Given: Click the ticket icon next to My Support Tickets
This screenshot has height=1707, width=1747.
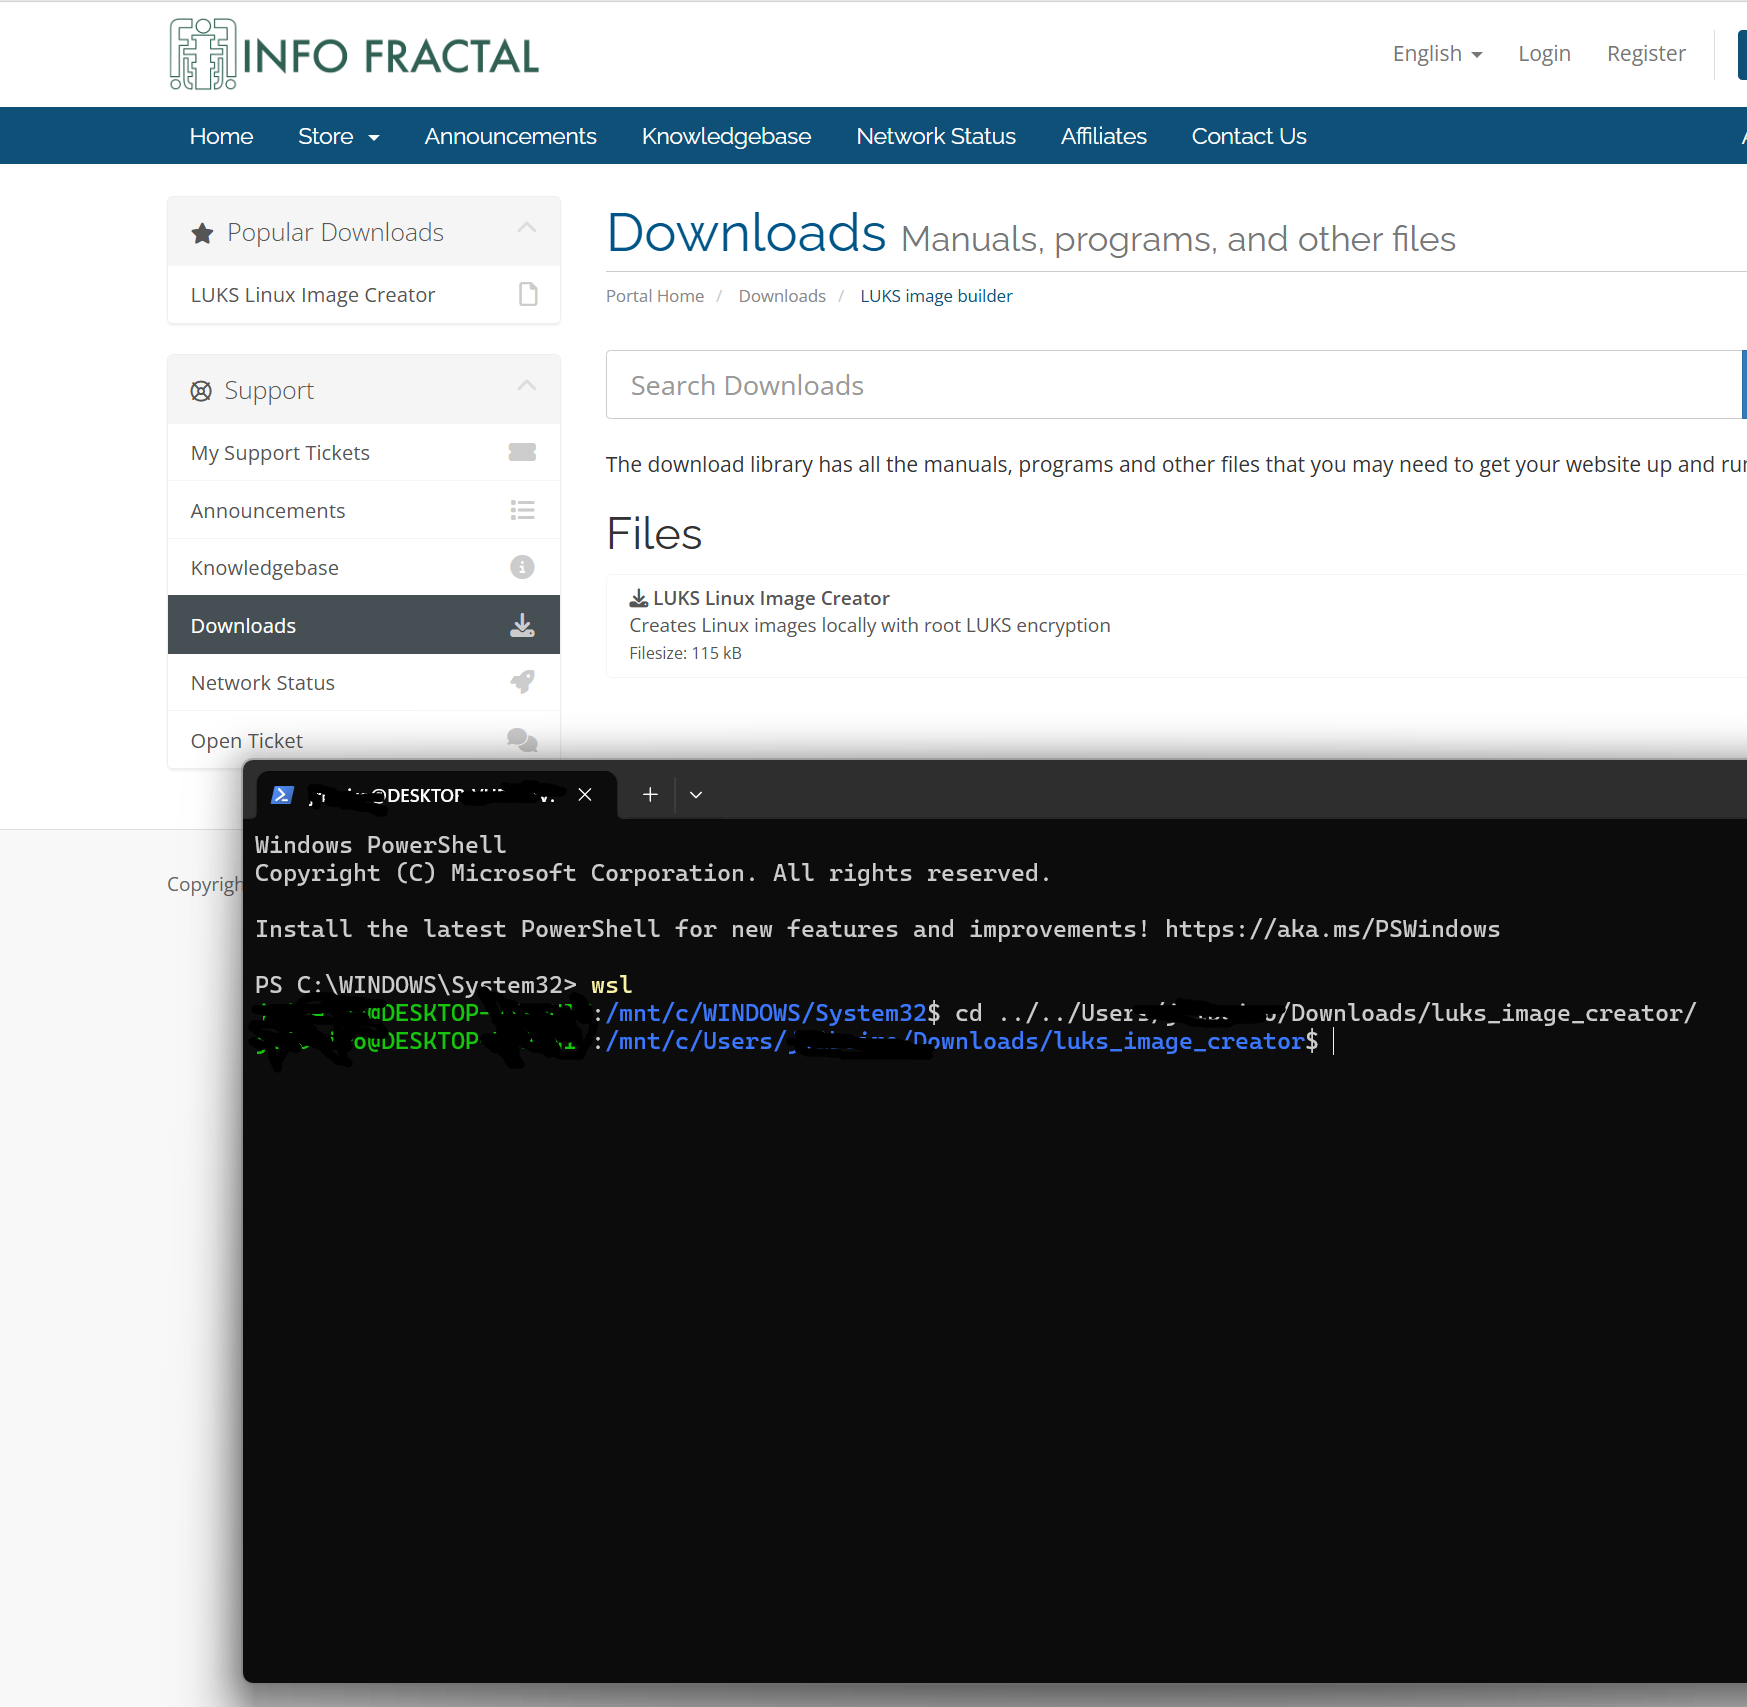Looking at the screenshot, I should coord(522,452).
